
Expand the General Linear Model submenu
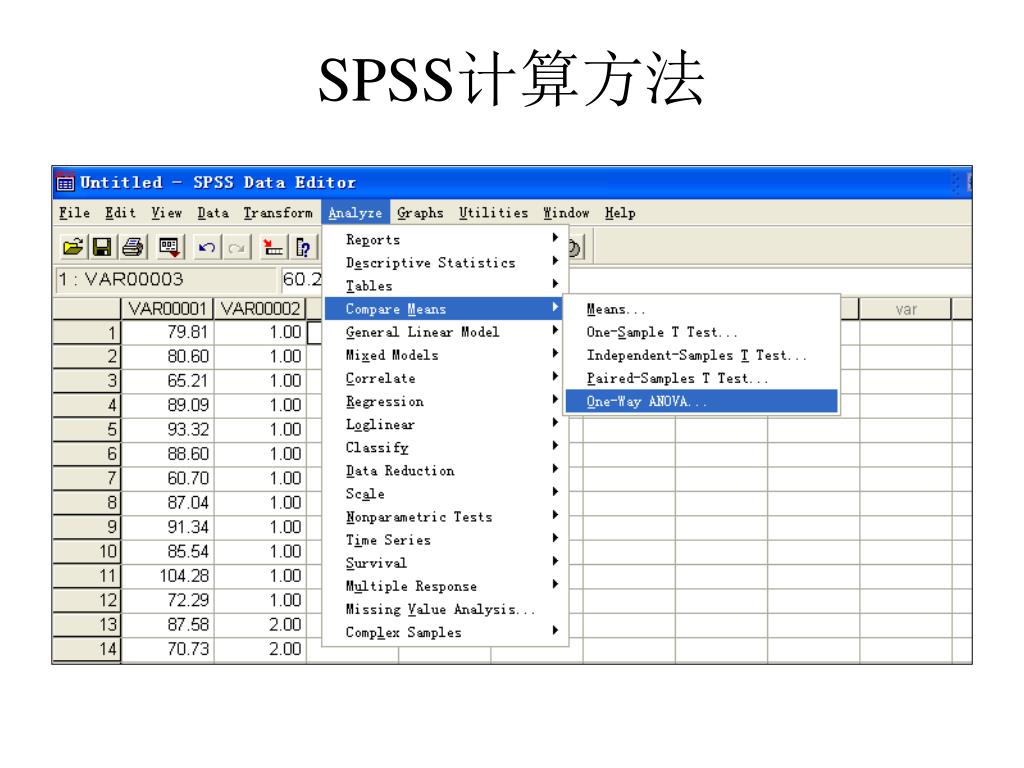point(446,332)
